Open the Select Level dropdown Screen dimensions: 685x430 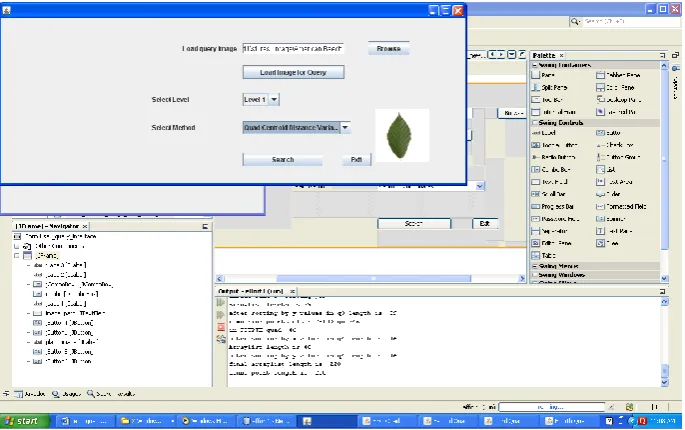pos(274,100)
